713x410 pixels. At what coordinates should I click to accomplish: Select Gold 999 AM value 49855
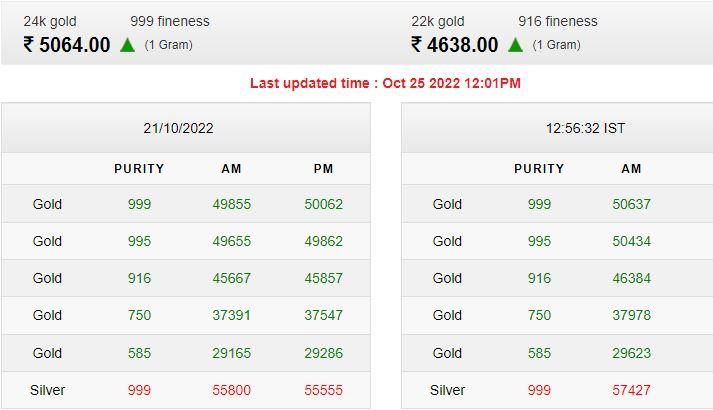tap(231, 204)
